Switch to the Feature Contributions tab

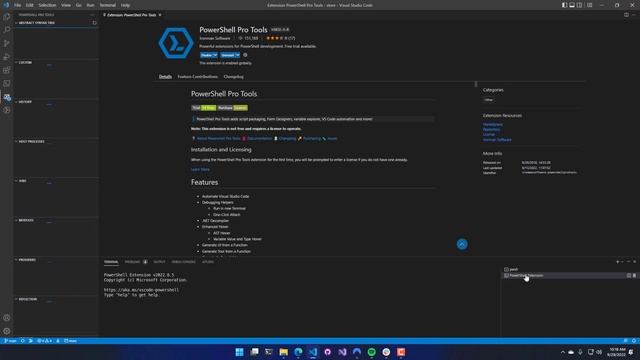point(198,77)
